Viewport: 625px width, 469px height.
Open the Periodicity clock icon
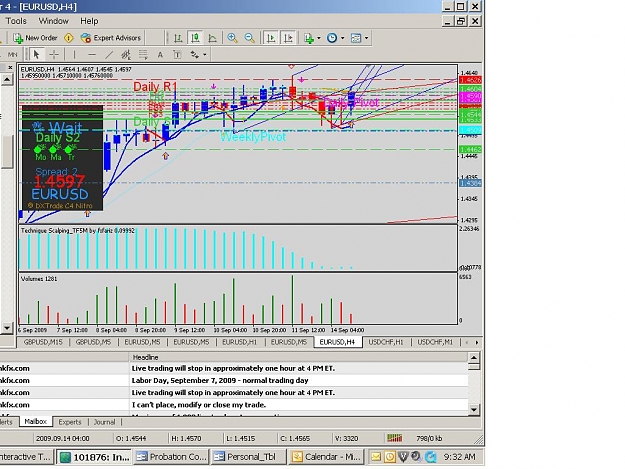click(332, 38)
